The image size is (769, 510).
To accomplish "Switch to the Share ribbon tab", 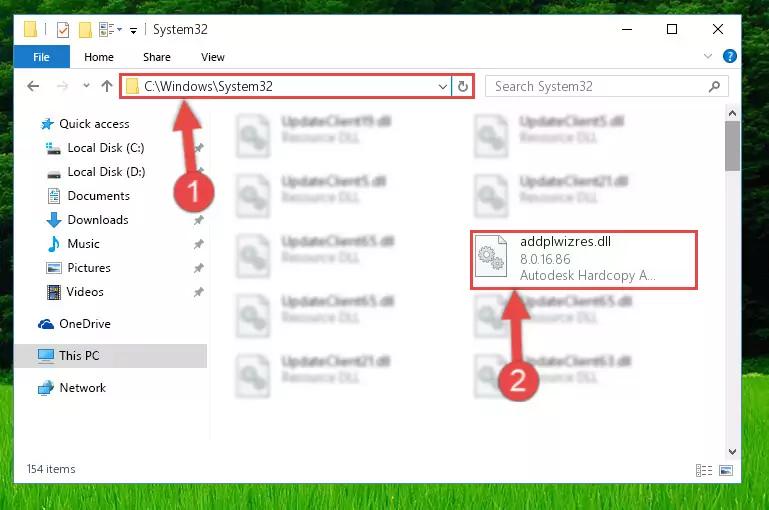I will (157, 57).
